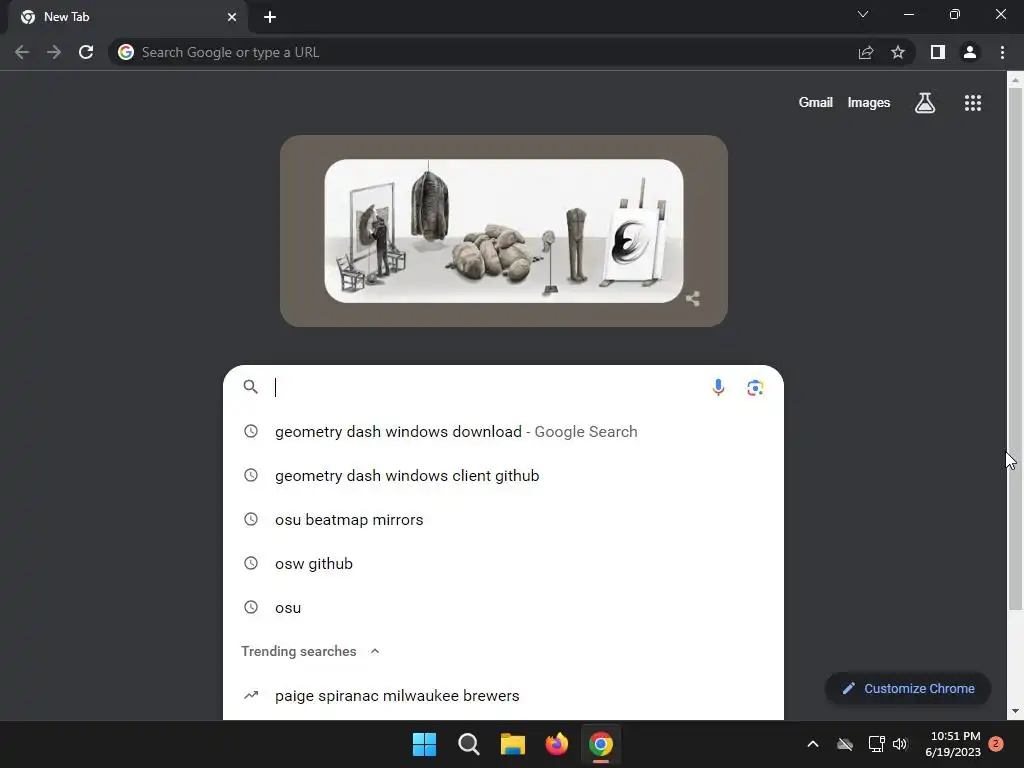Click the magnifier icon in search box
This screenshot has width=1024, height=768.
pos(251,387)
